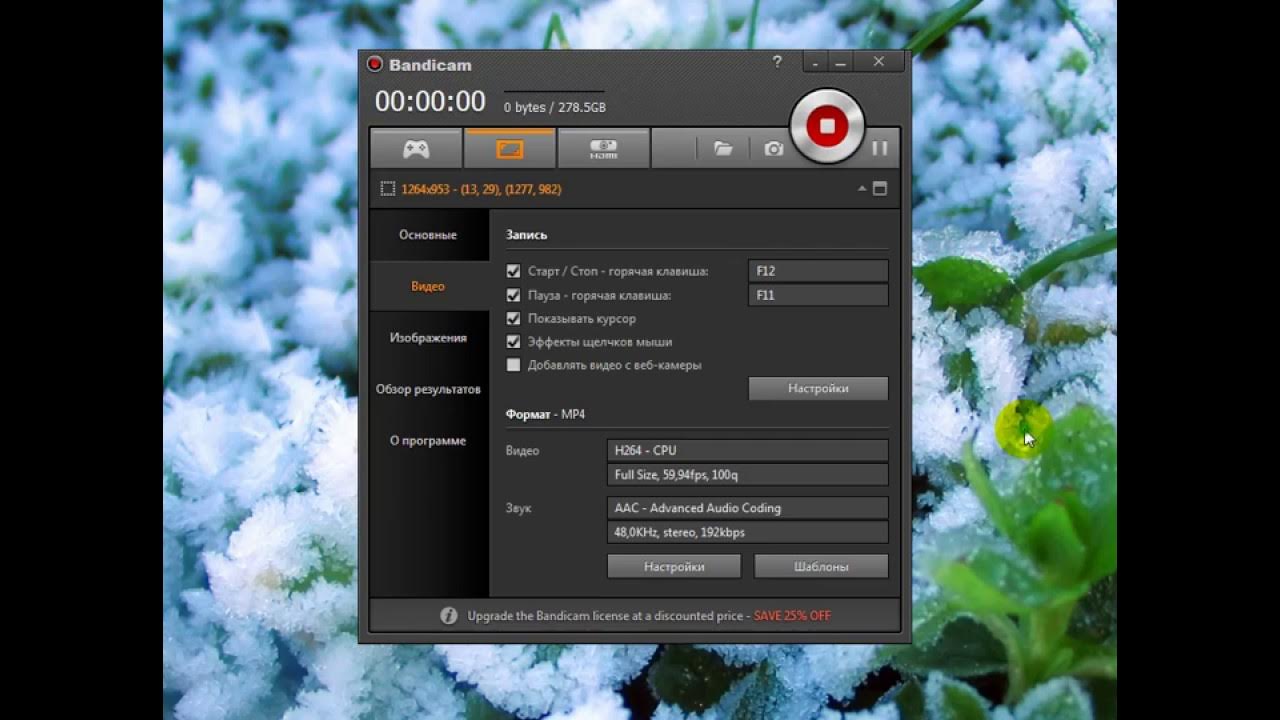Click the F12 hotkey field
1280x720 pixels.
point(818,271)
